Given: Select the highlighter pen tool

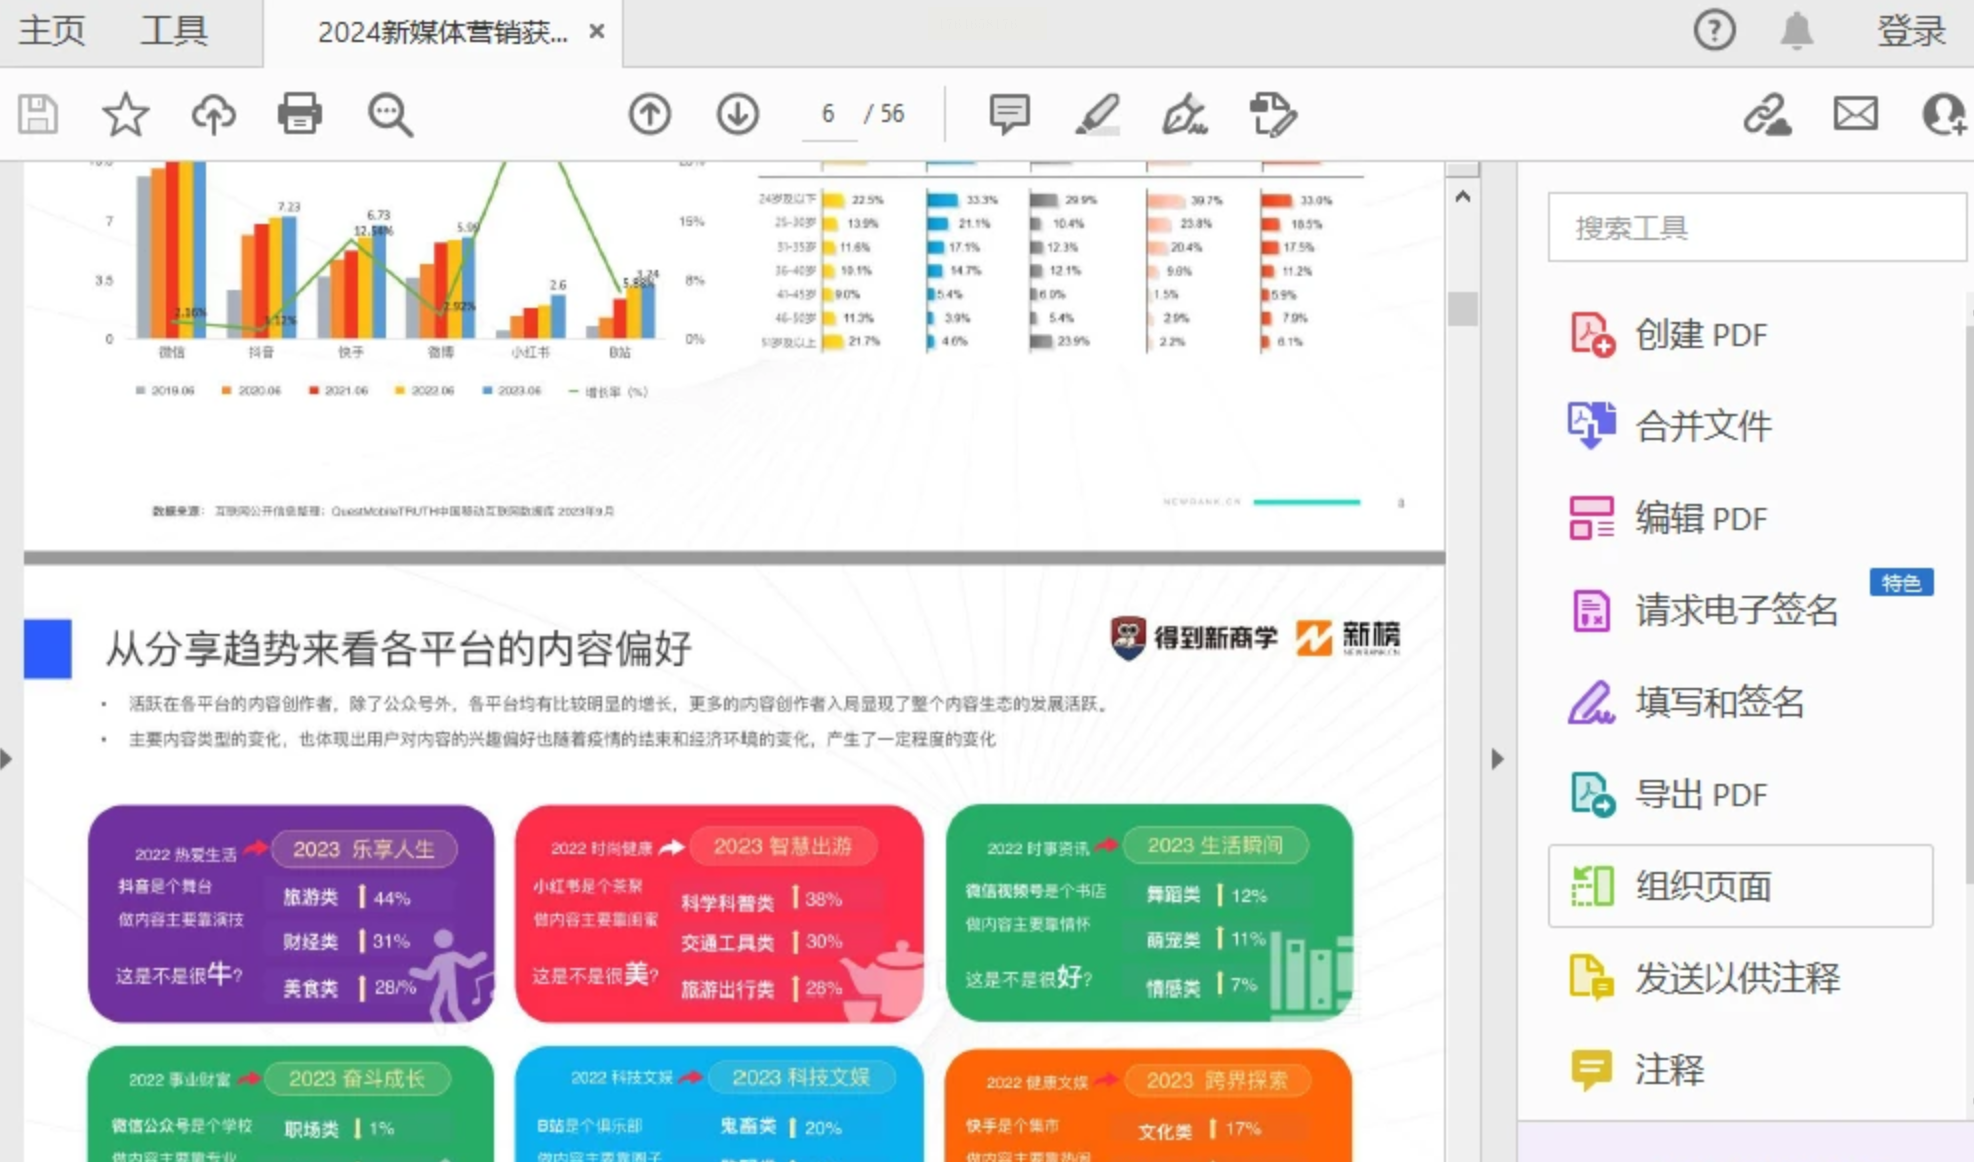Looking at the screenshot, I should [x=1097, y=114].
